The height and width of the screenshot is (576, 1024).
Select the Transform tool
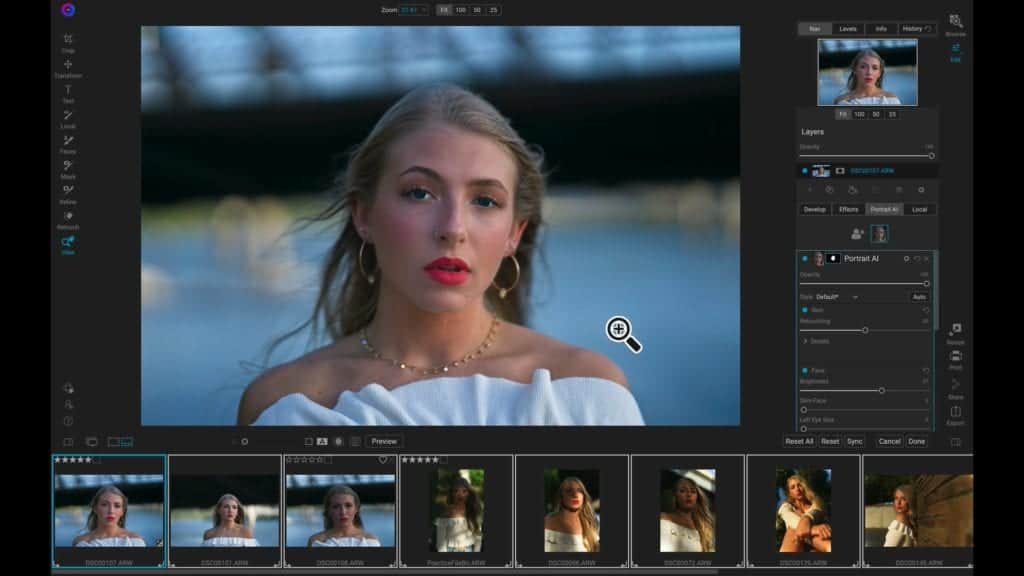(x=68, y=69)
